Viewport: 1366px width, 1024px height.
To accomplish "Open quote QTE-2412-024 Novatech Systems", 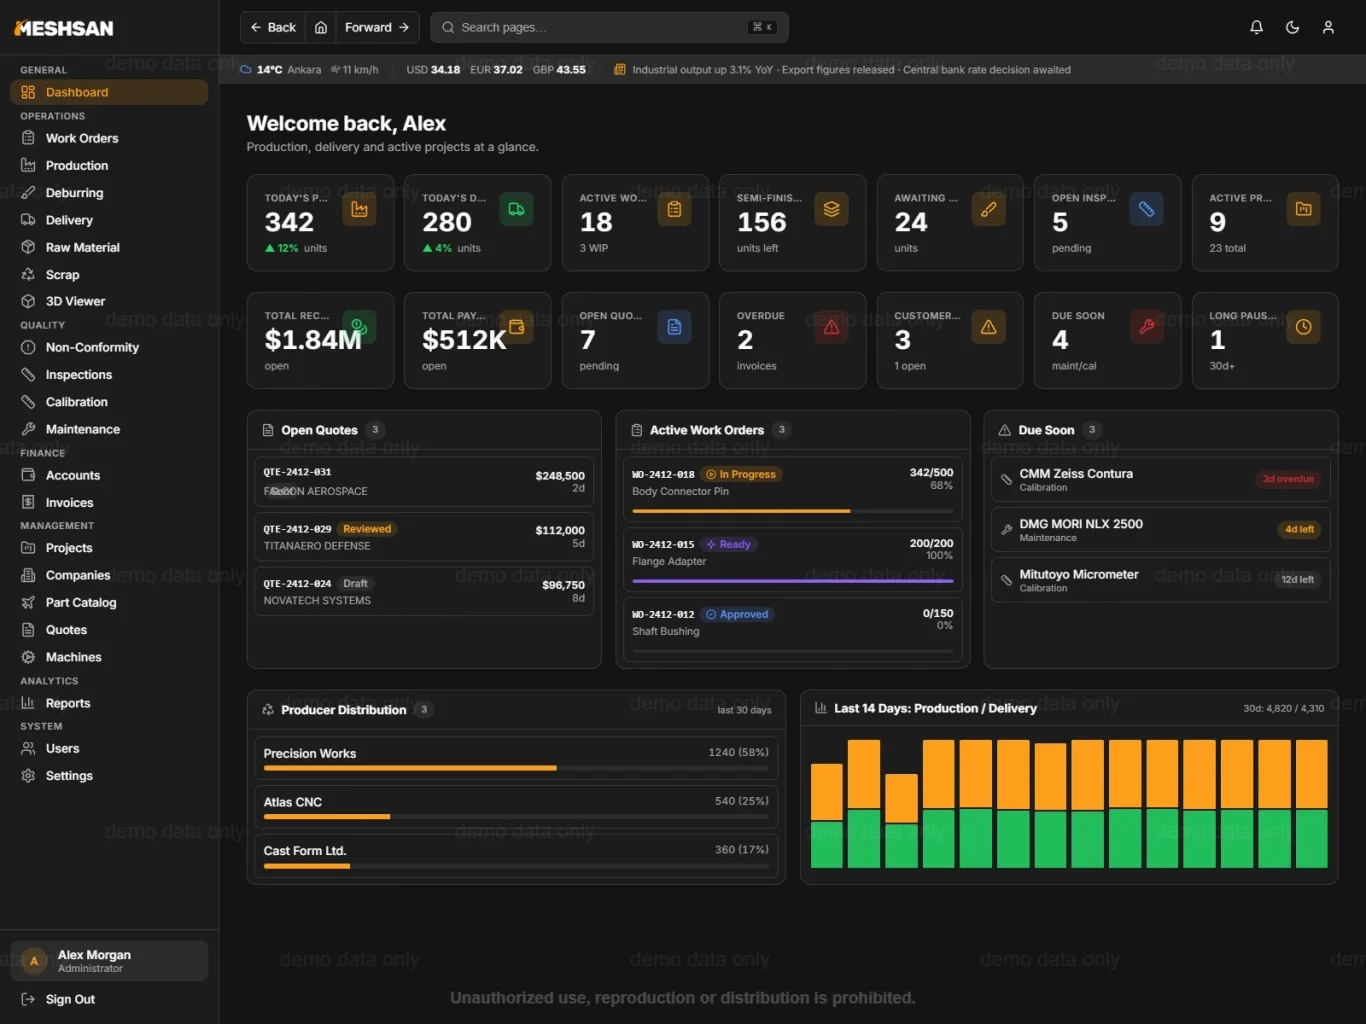I will pos(424,591).
